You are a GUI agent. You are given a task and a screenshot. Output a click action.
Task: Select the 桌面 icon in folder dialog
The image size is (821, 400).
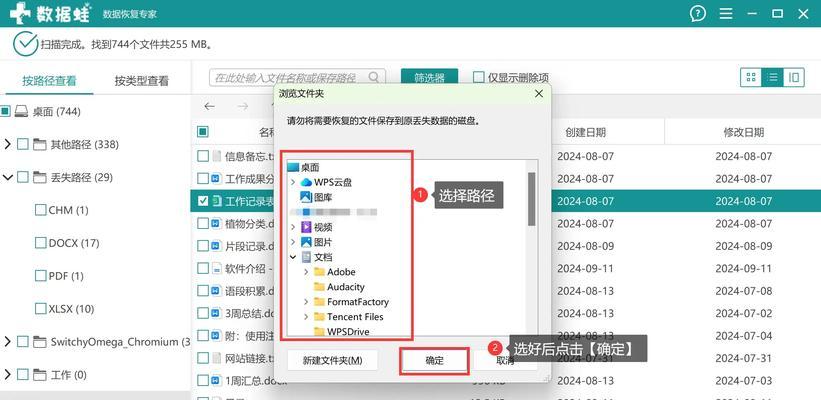pyautogui.click(x=293, y=168)
